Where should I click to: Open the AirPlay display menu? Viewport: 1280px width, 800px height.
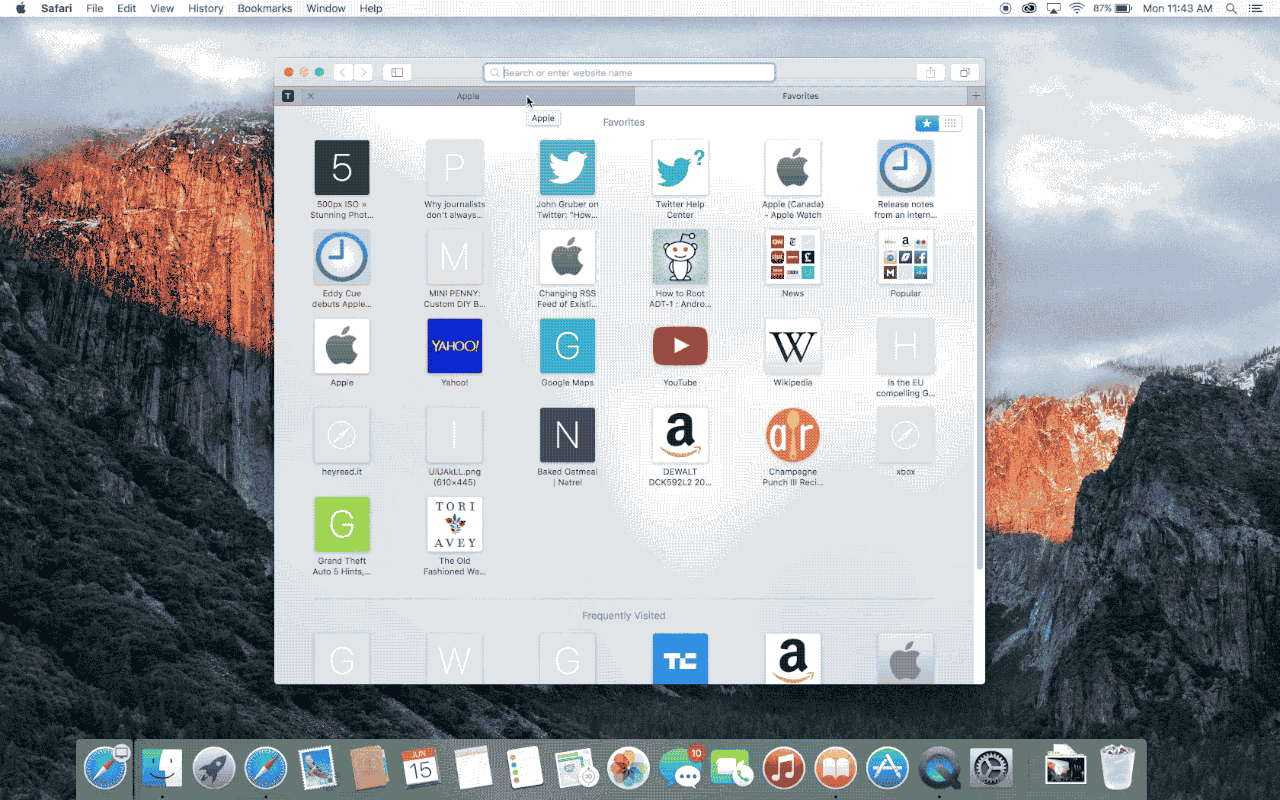[1053, 8]
